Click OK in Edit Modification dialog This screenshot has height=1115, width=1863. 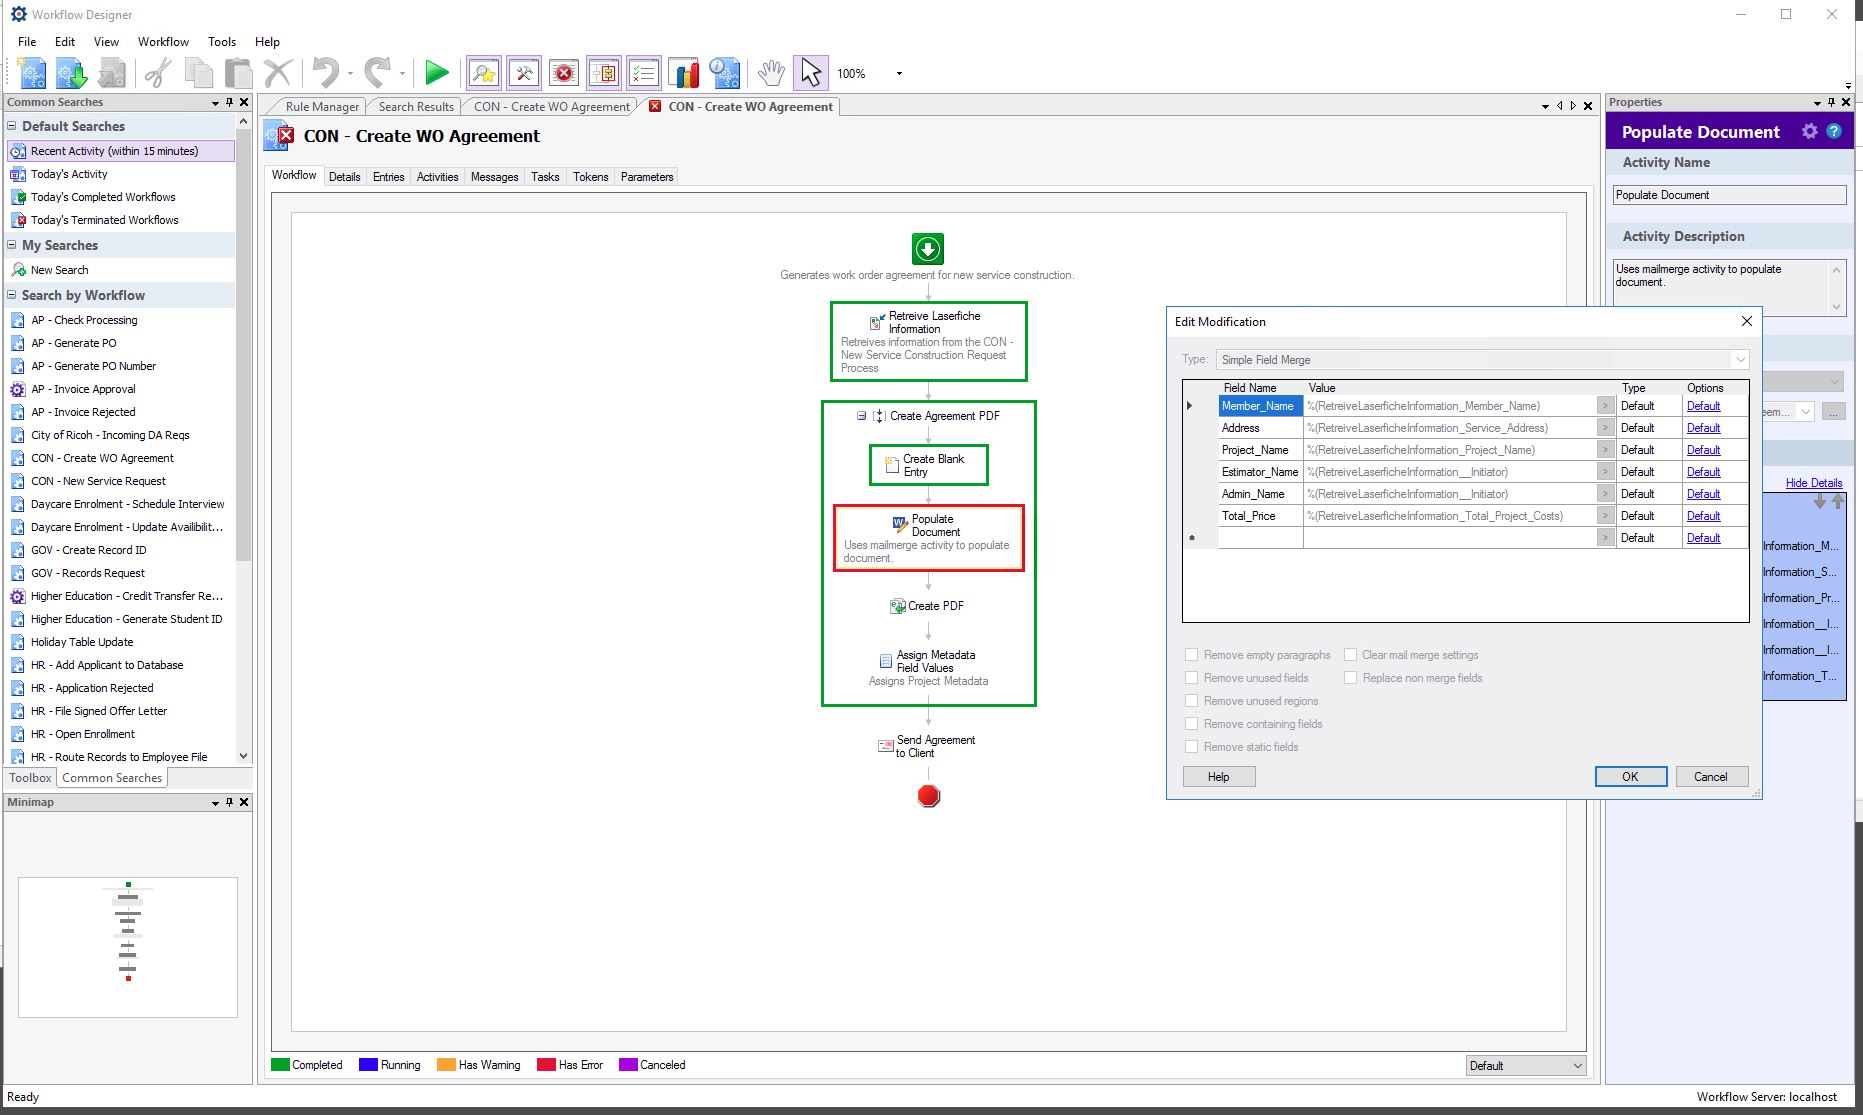[1630, 777]
